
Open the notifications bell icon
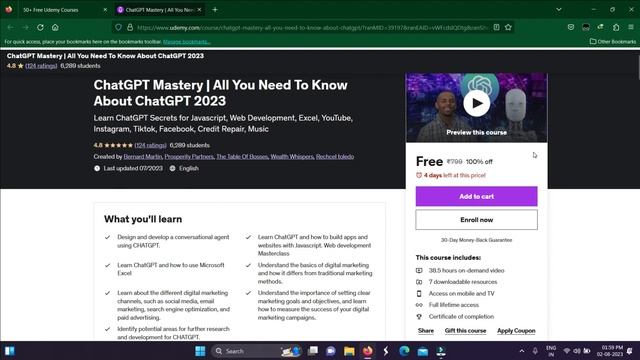[x=630, y=351]
